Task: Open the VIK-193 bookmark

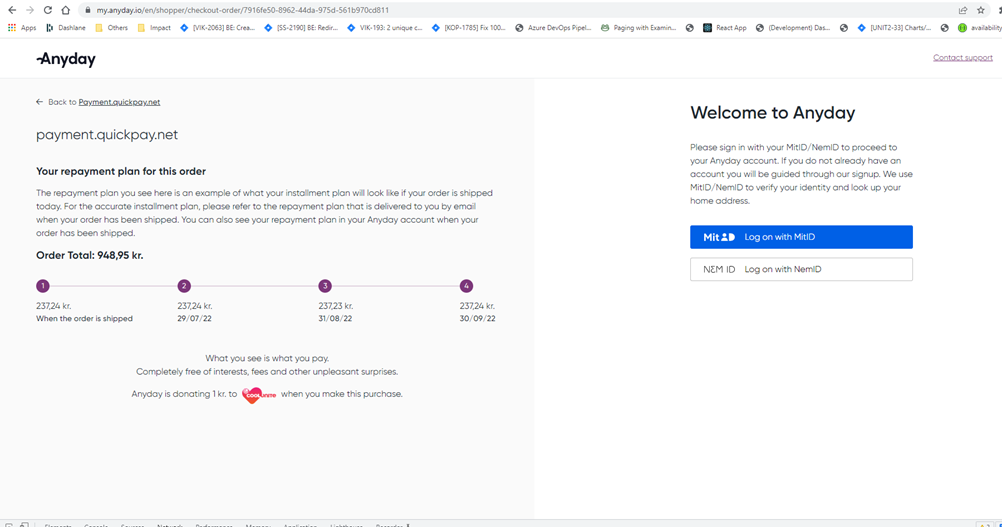Action: point(385,28)
